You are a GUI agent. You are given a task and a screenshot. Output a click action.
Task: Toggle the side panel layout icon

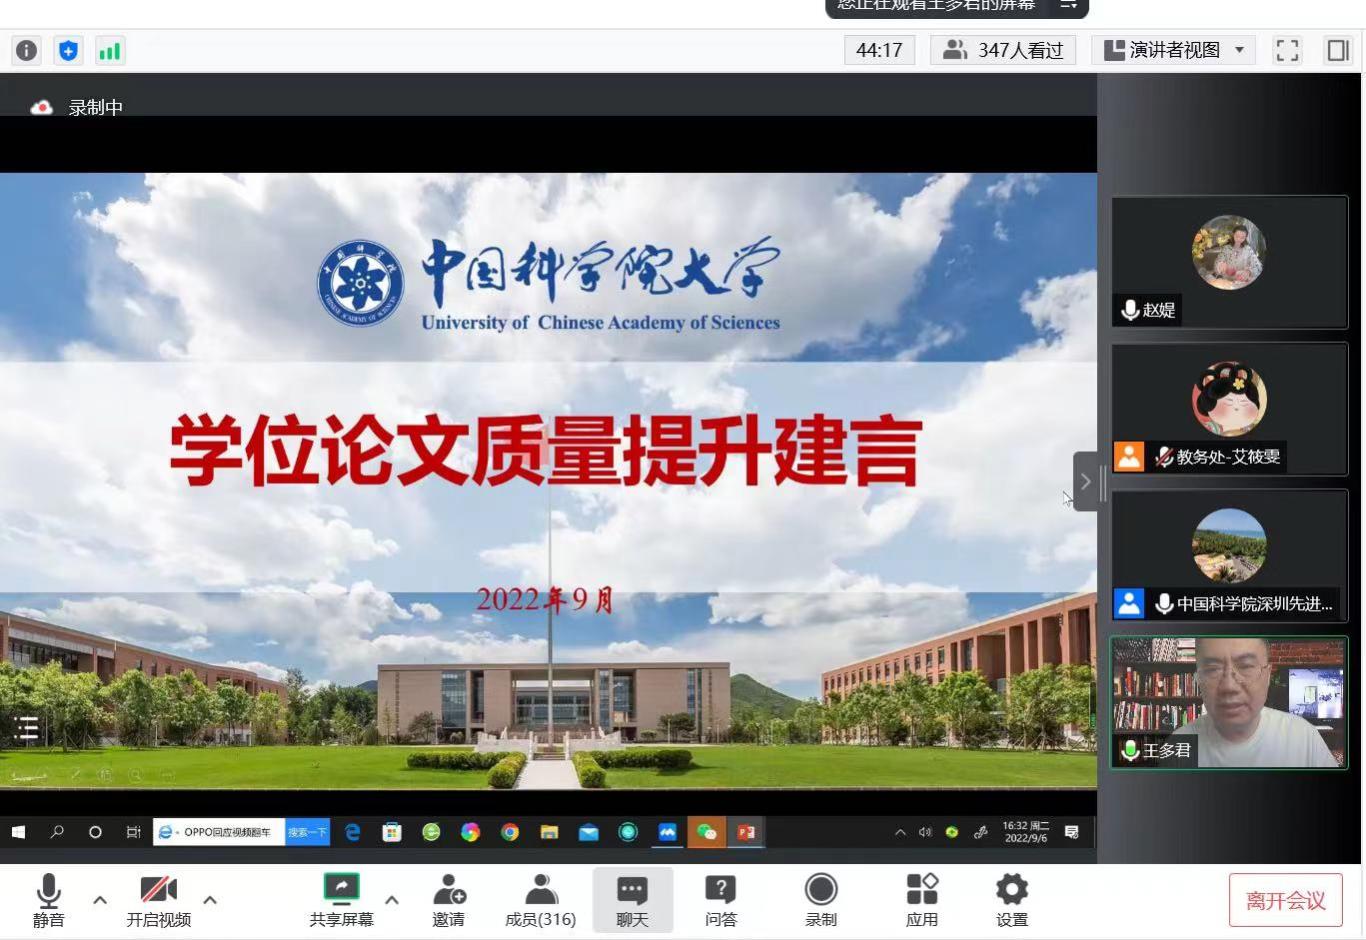click(1337, 50)
